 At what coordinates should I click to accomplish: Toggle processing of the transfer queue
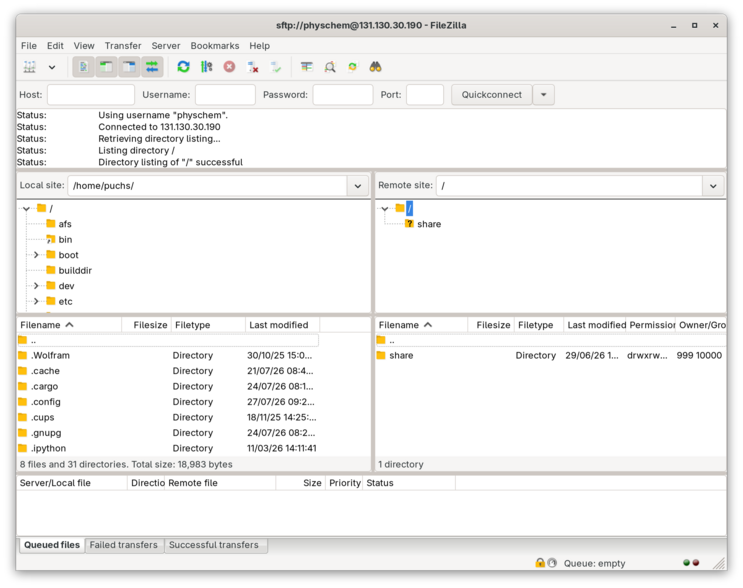(207, 67)
